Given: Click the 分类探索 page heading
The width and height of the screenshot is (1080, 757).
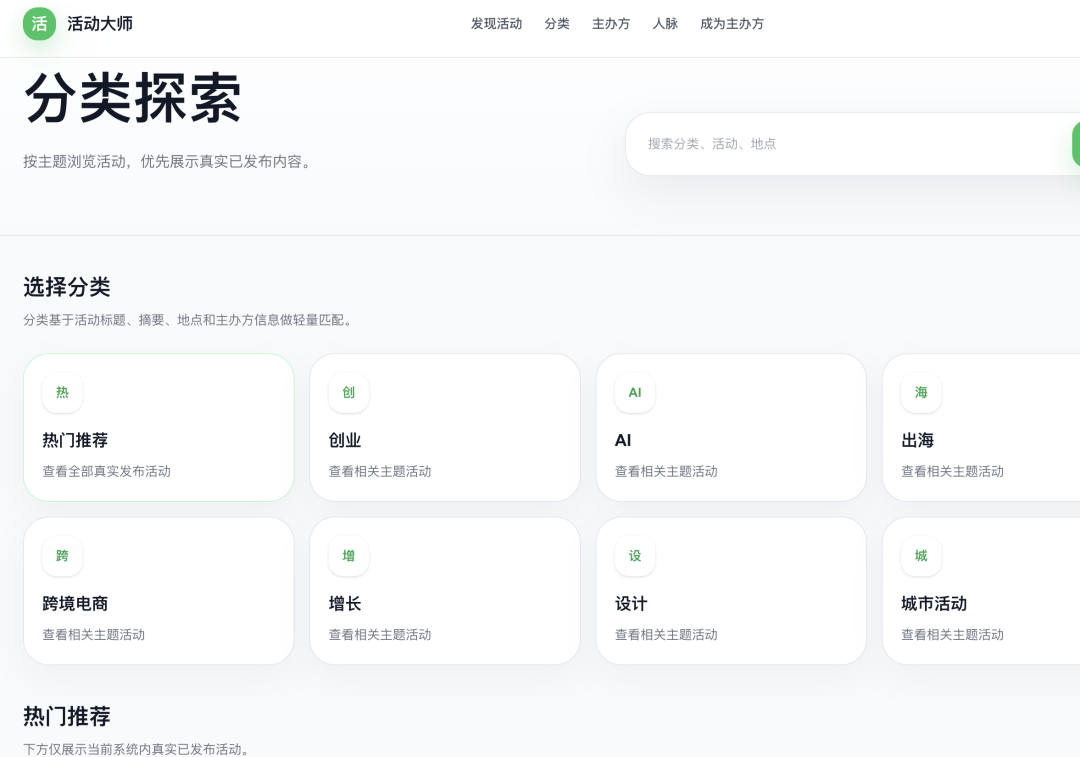Looking at the screenshot, I should [x=132, y=98].
